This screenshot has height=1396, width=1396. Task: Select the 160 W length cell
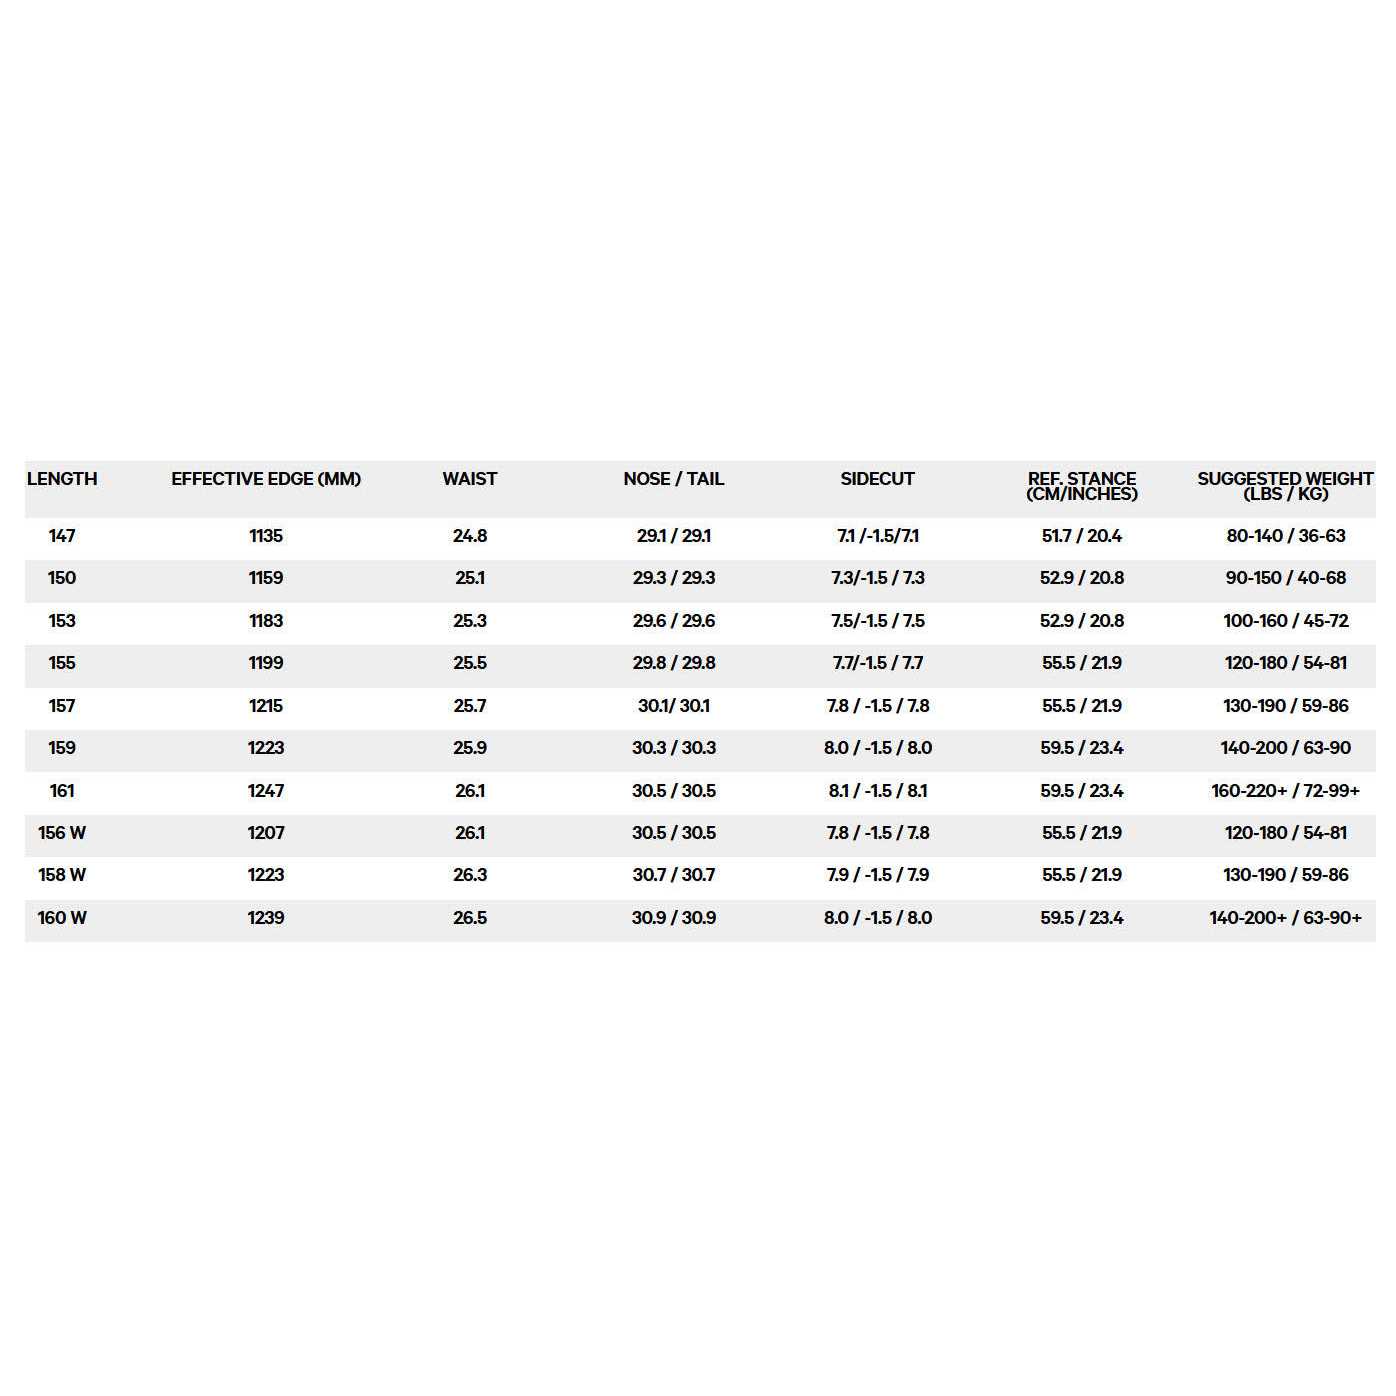pyautogui.click(x=62, y=918)
